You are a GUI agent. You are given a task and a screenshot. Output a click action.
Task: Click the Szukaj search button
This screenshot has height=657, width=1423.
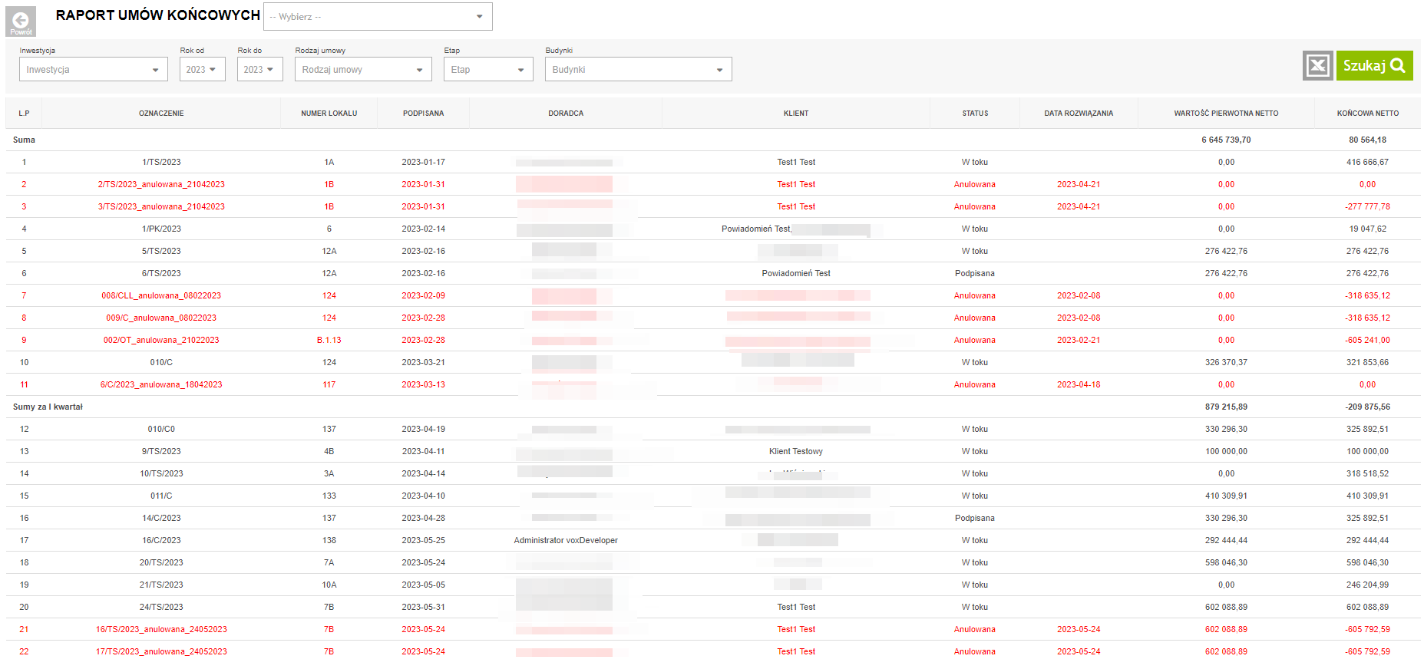[x=1374, y=65]
